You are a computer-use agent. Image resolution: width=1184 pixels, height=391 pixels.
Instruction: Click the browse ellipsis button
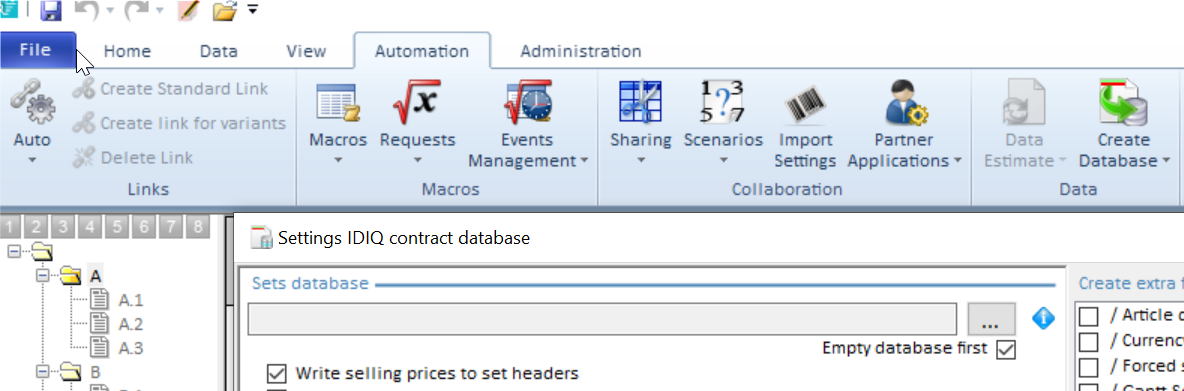coord(992,319)
